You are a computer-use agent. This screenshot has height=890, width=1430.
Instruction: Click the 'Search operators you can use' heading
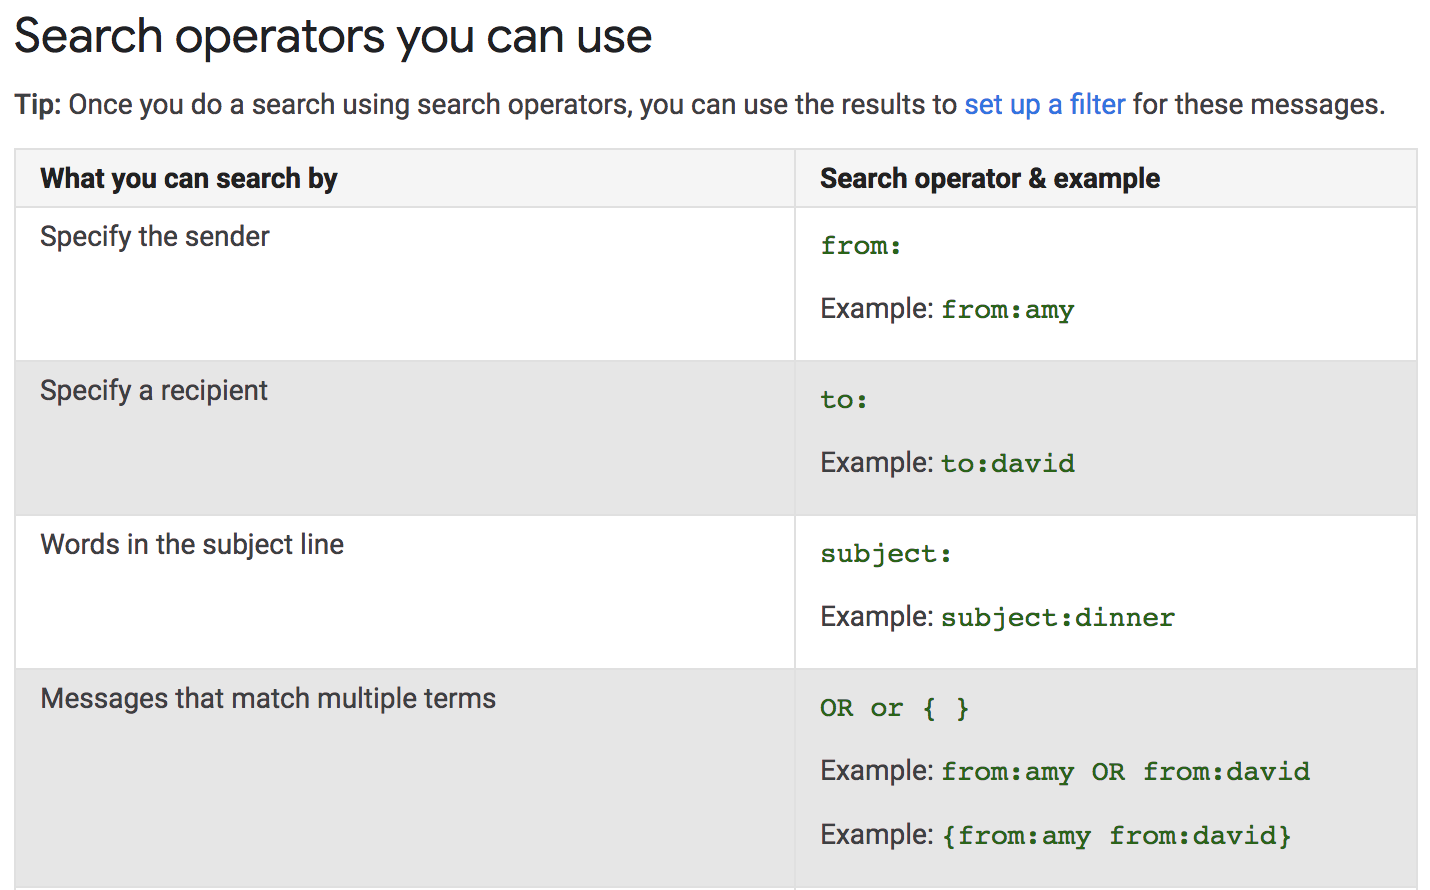(x=333, y=37)
